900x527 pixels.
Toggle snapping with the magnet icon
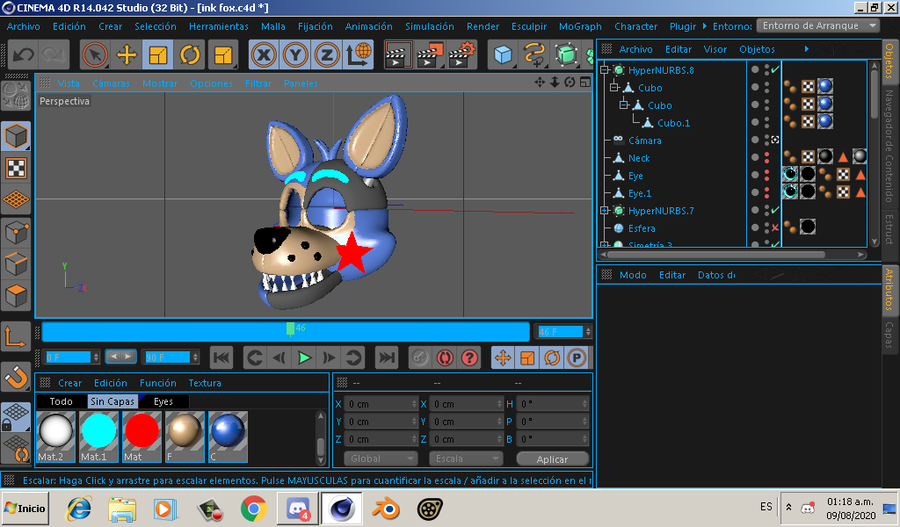click(16, 377)
